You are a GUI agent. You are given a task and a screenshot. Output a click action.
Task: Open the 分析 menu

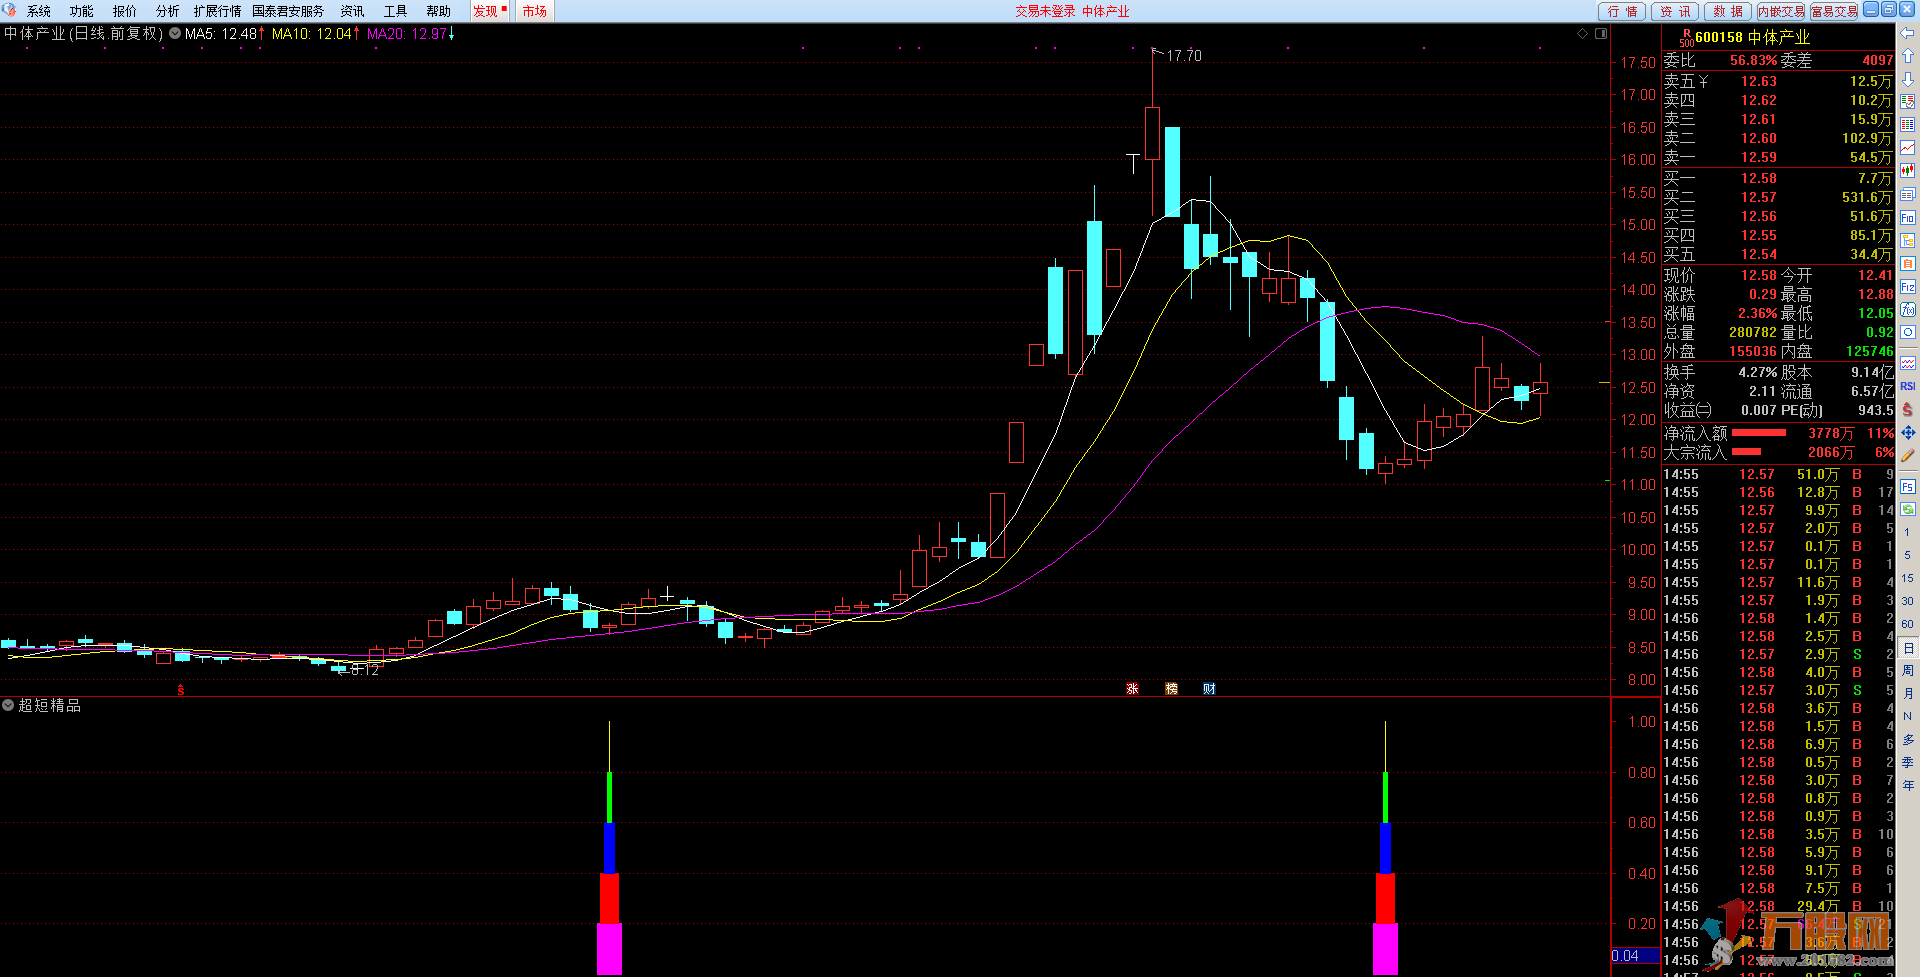coord(167,11)
